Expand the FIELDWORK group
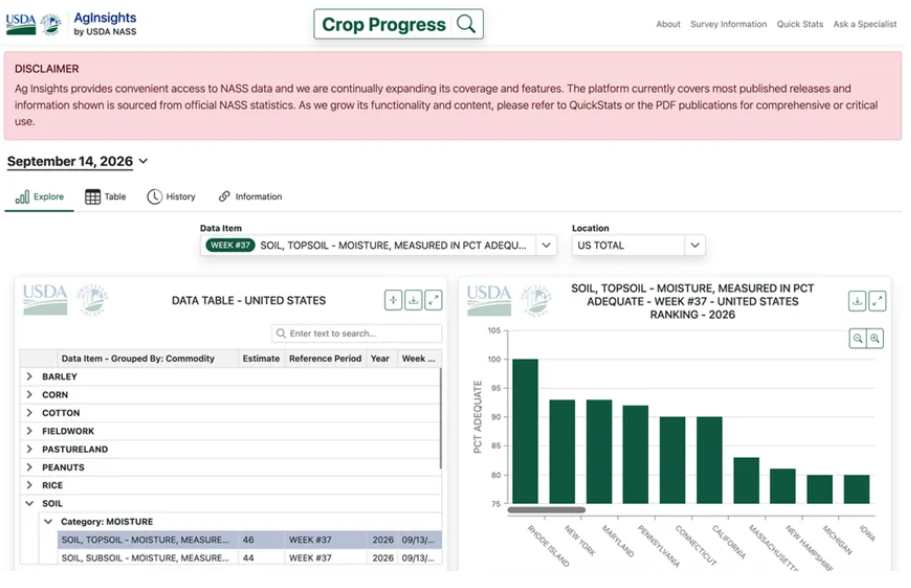The width and height of the screenshot is (911, 588). click(x=29, y=431)
